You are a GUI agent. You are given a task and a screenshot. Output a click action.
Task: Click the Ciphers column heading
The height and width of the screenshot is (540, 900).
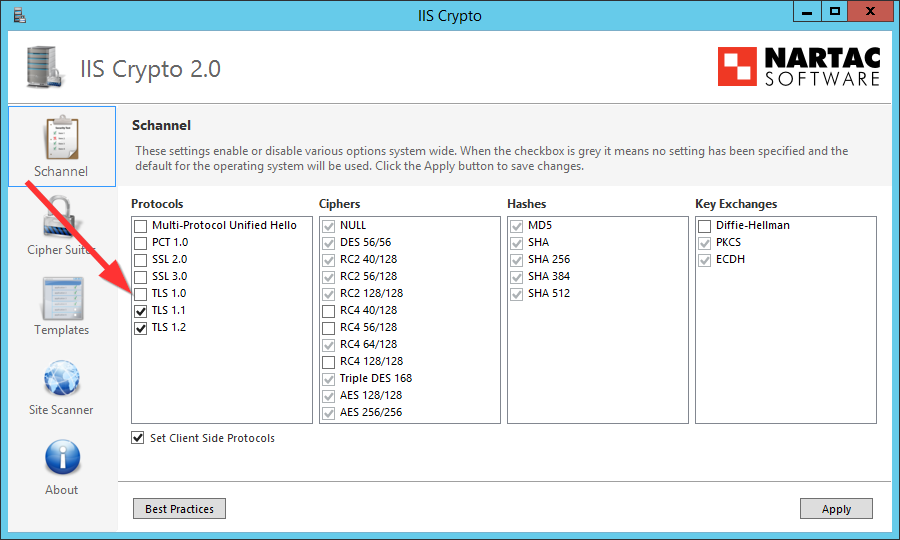pyautogui.click(x=340, y=204)
